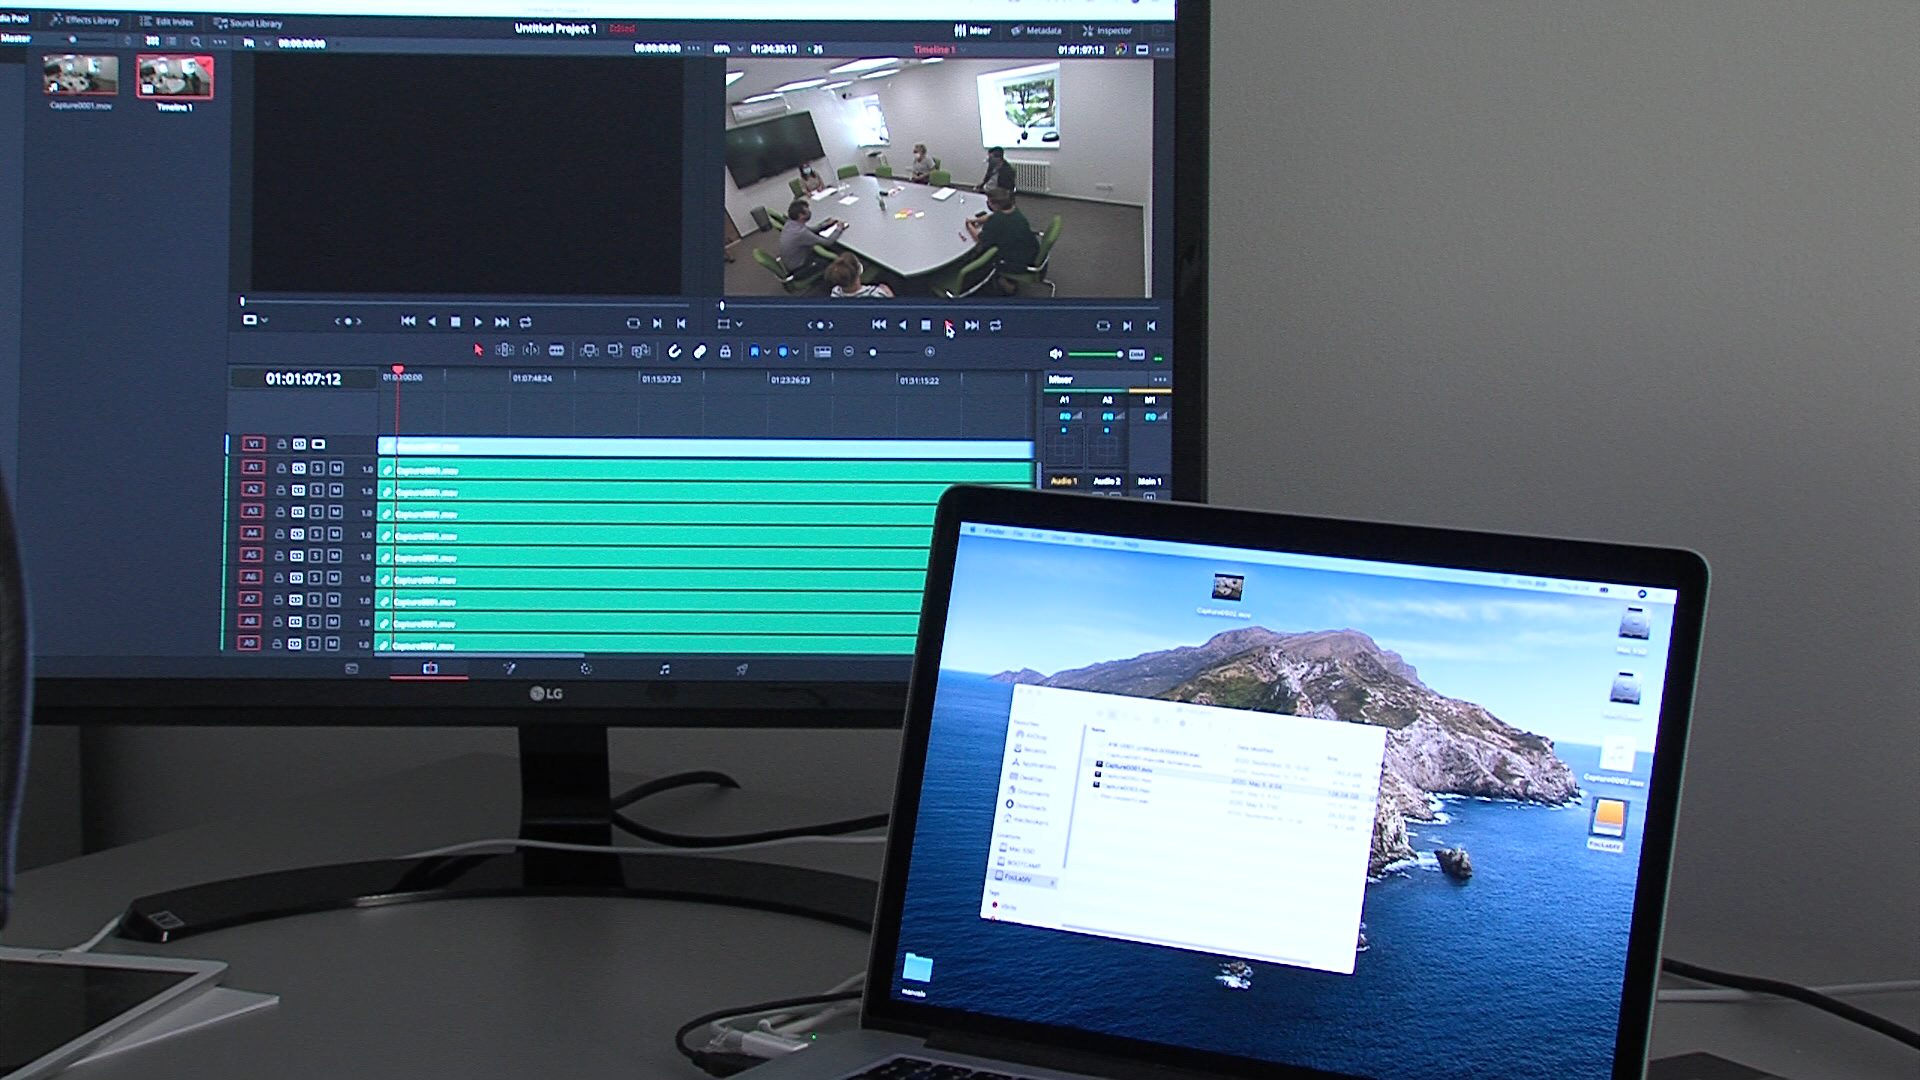This screenshot has width=1920, height=1080.
Task: Open the Edit Index panel
Action: click(167, 21)
